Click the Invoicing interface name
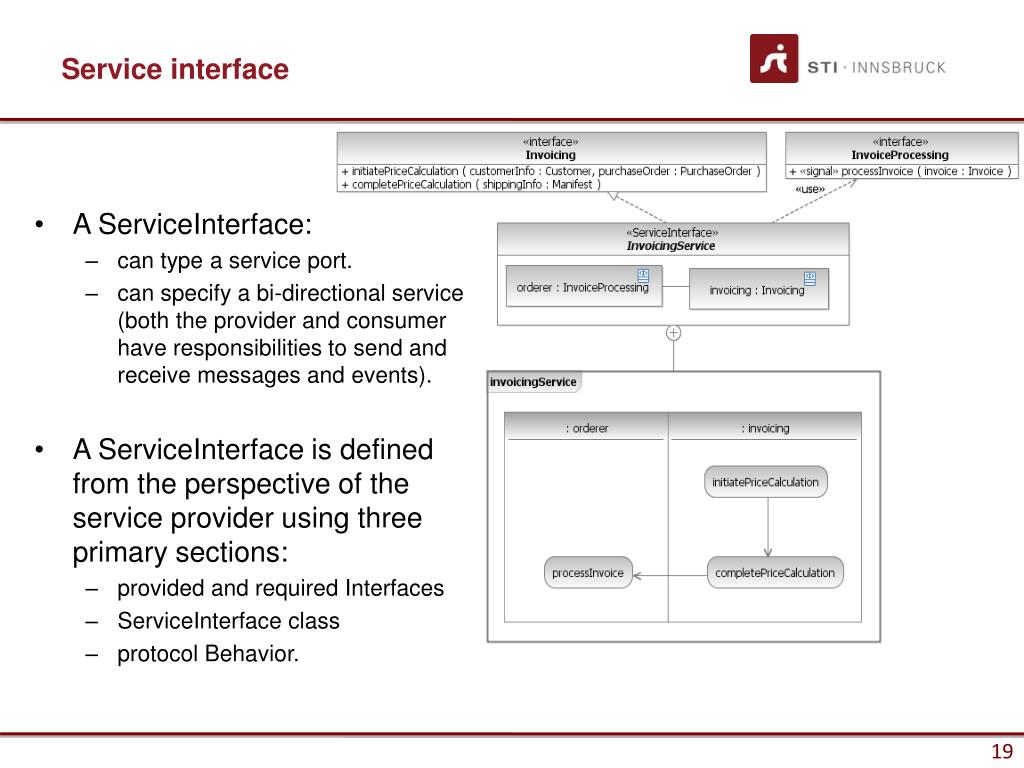 [551, 155]
